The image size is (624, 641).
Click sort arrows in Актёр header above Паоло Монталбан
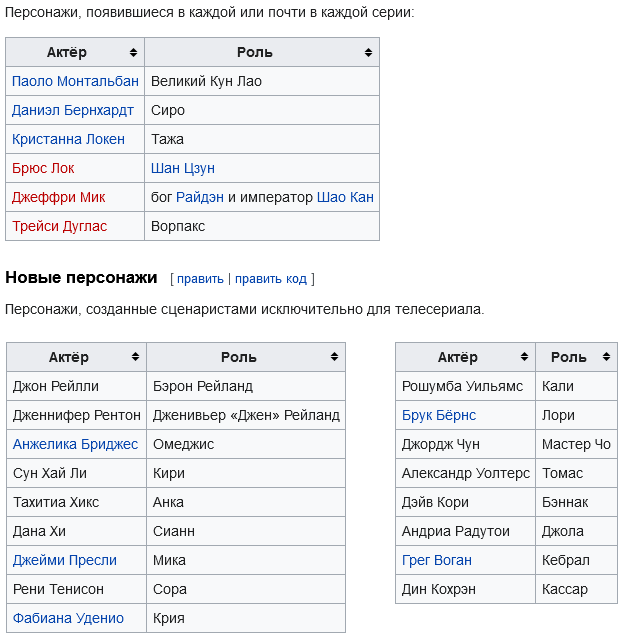point(133,53)
